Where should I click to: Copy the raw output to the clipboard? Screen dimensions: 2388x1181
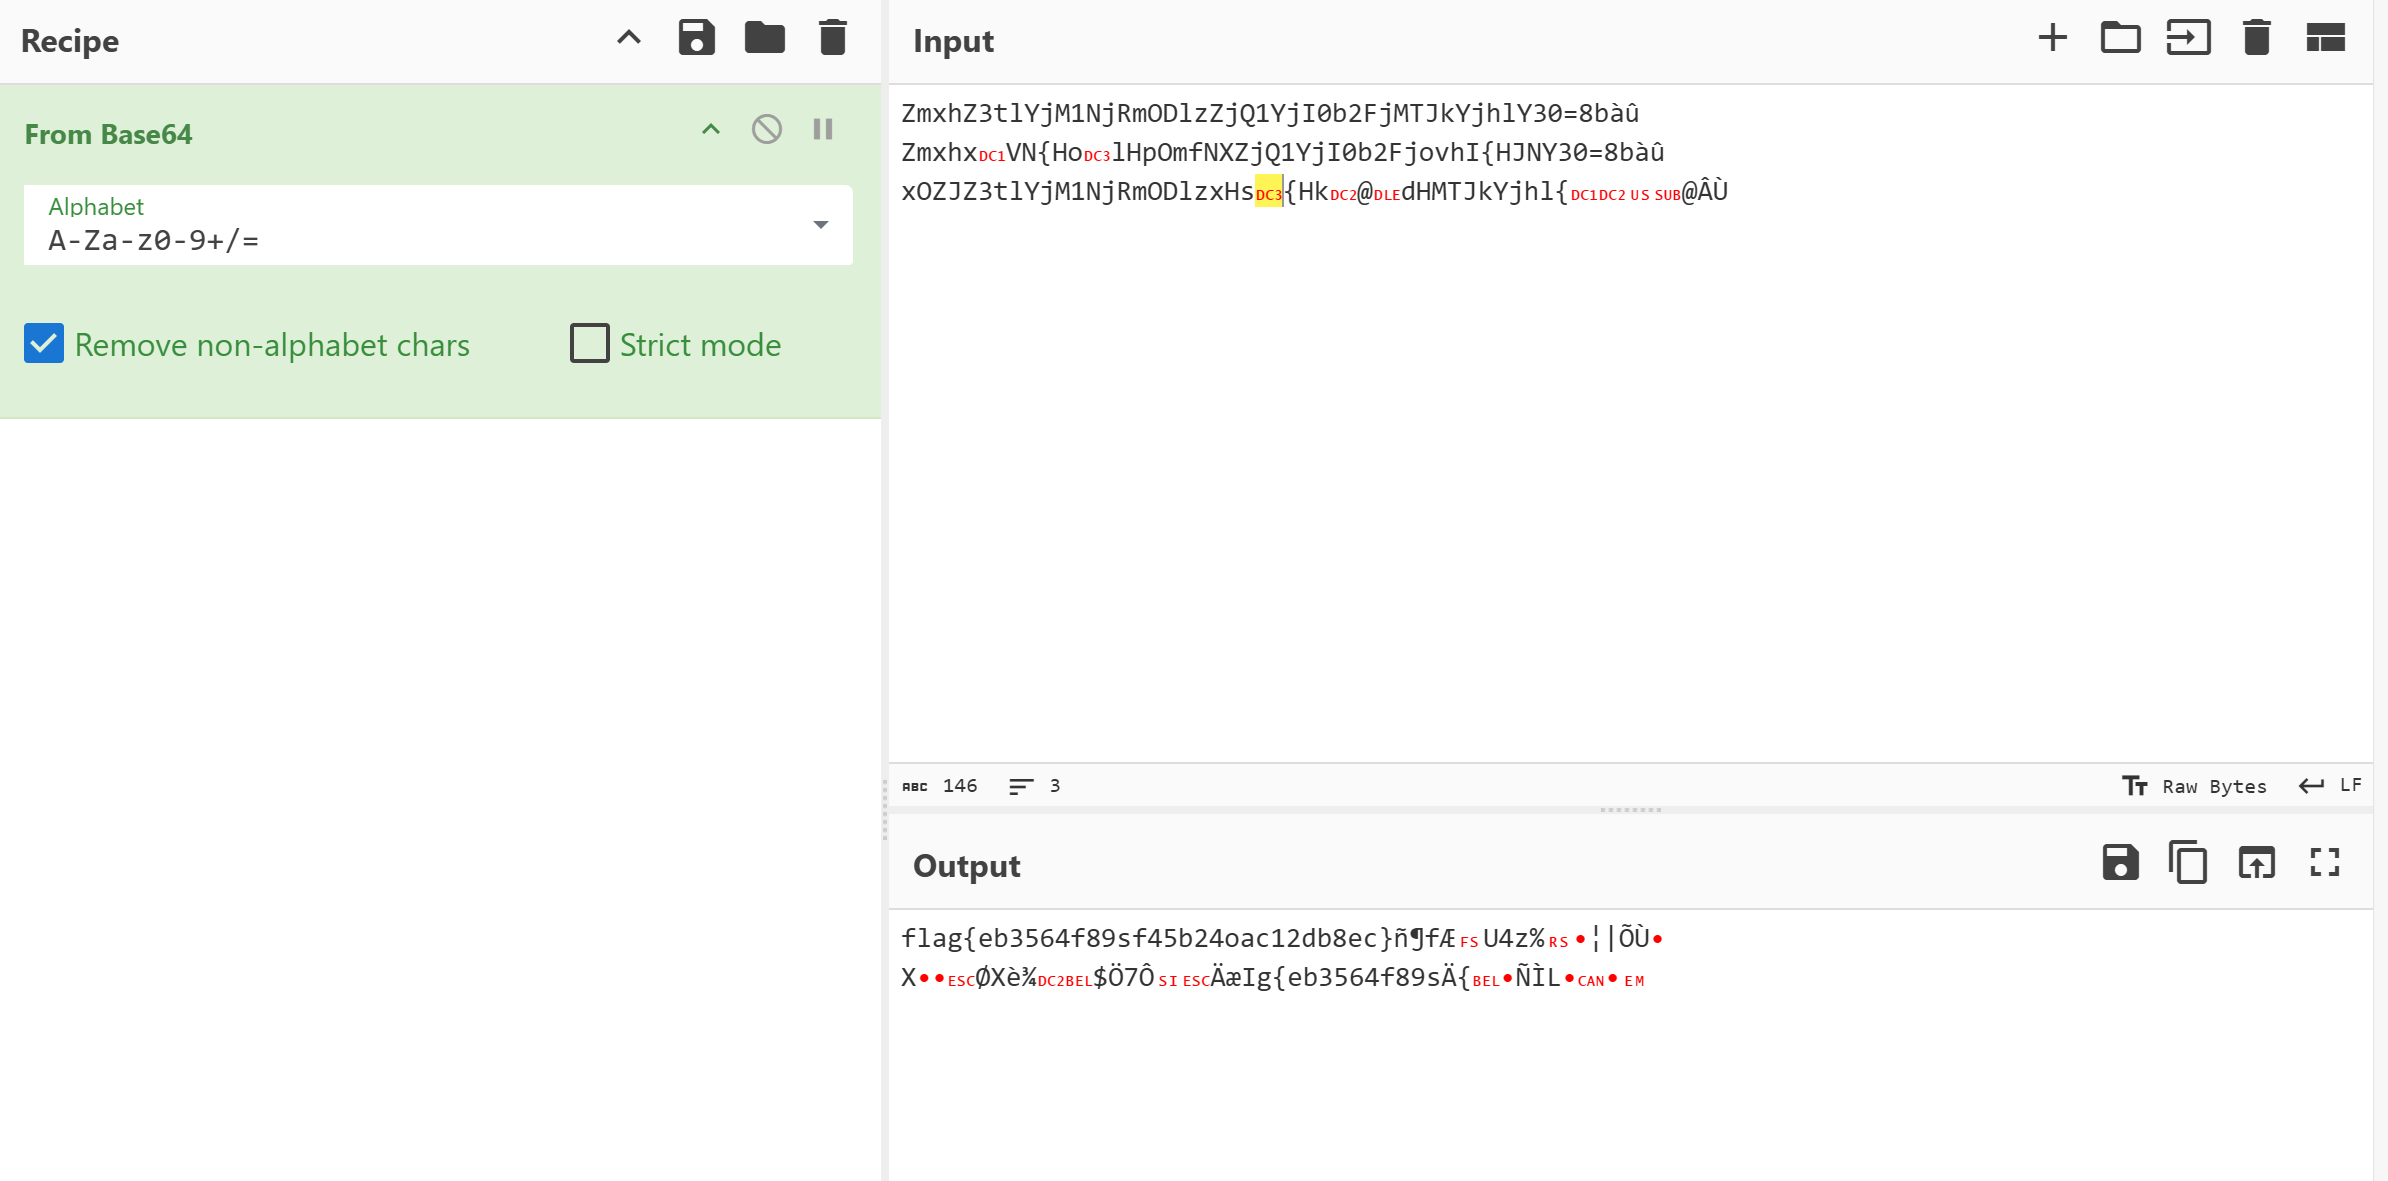point(2188,862)
